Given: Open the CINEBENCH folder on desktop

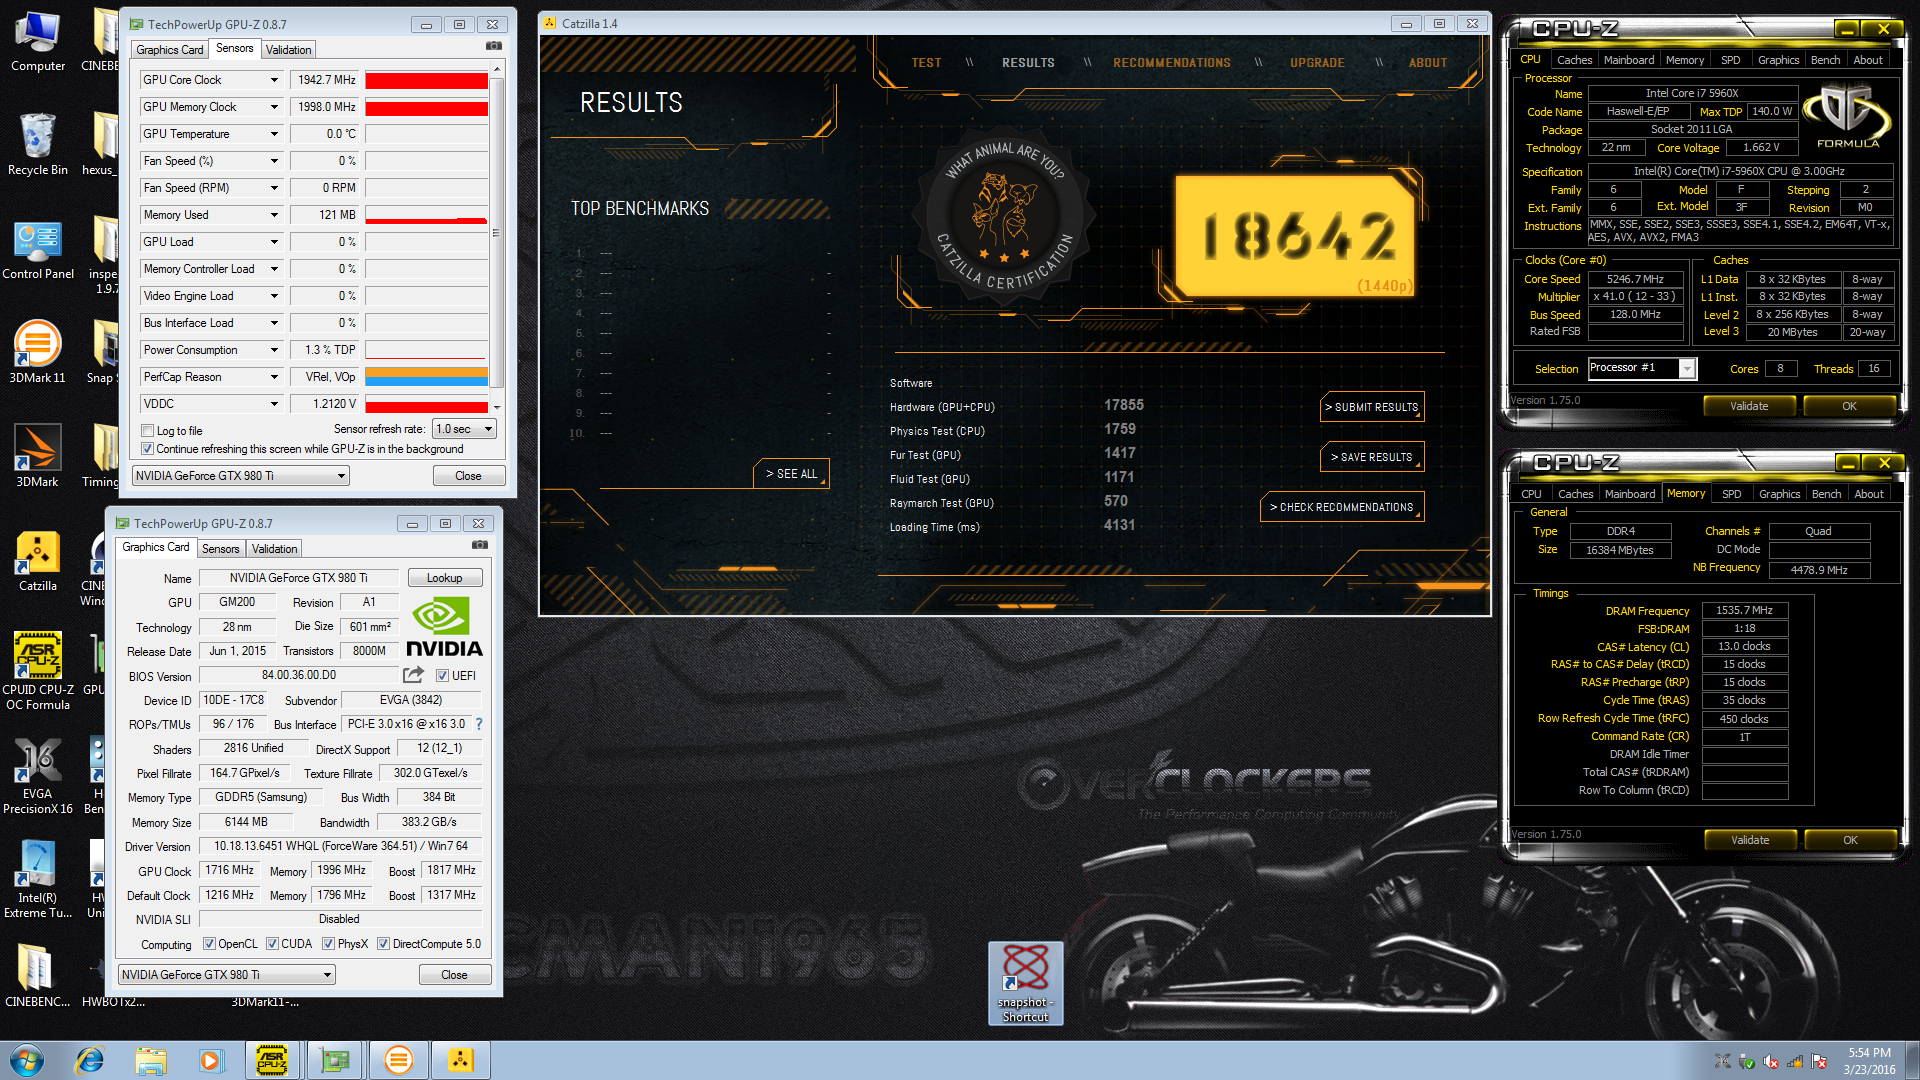Looking at the screenshot, I should tap(38, 975).
